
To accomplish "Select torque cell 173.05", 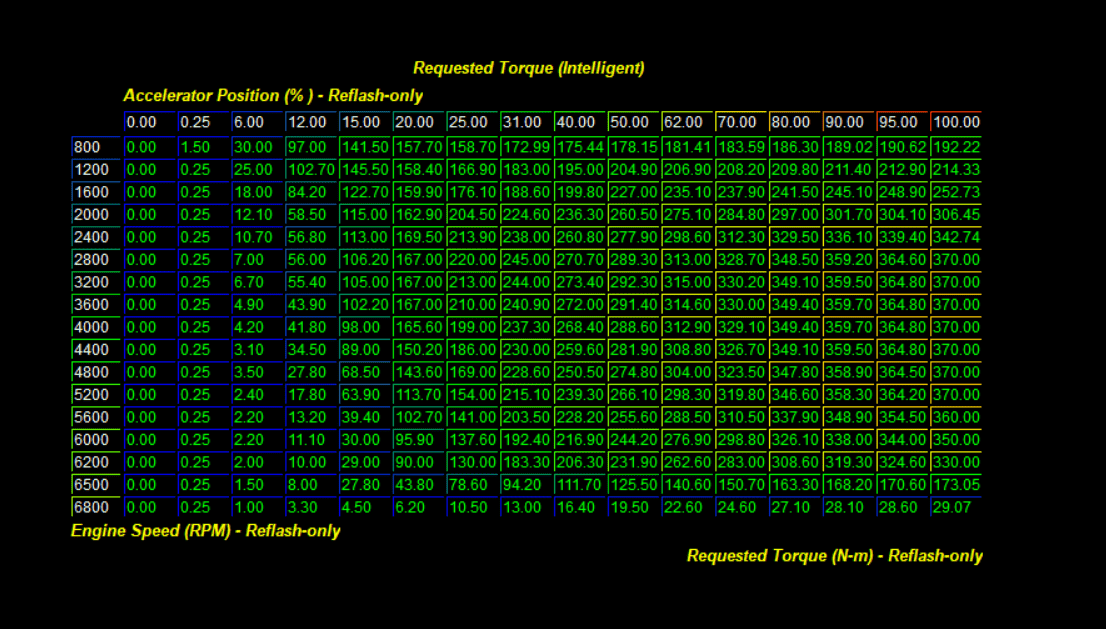I will [x=956, y=485].
